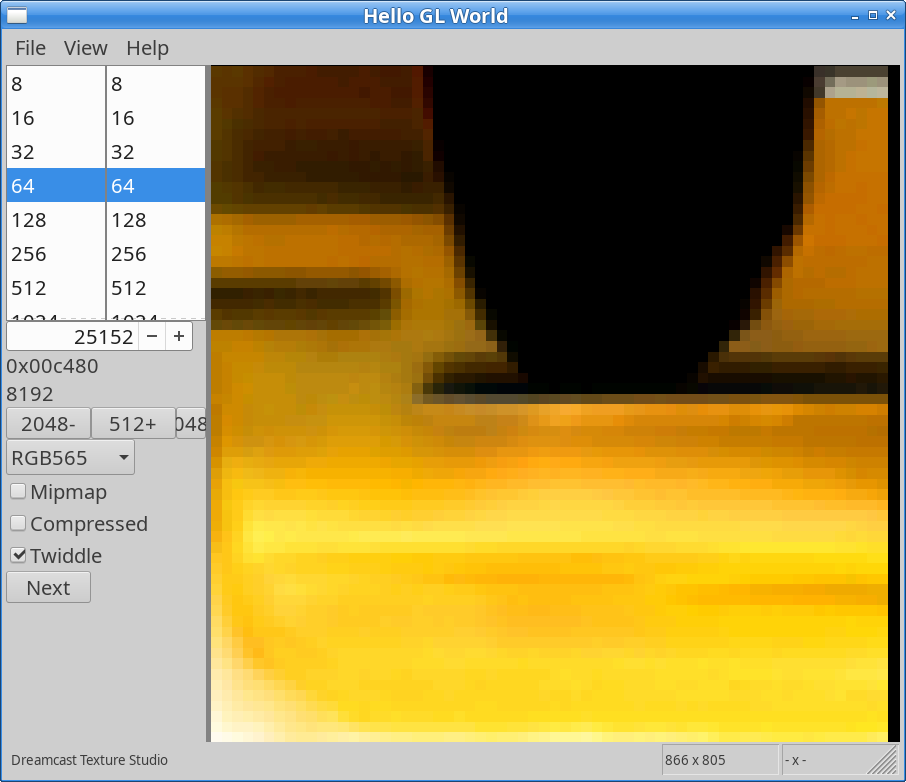Open the File menu

(x=30, y=48)
